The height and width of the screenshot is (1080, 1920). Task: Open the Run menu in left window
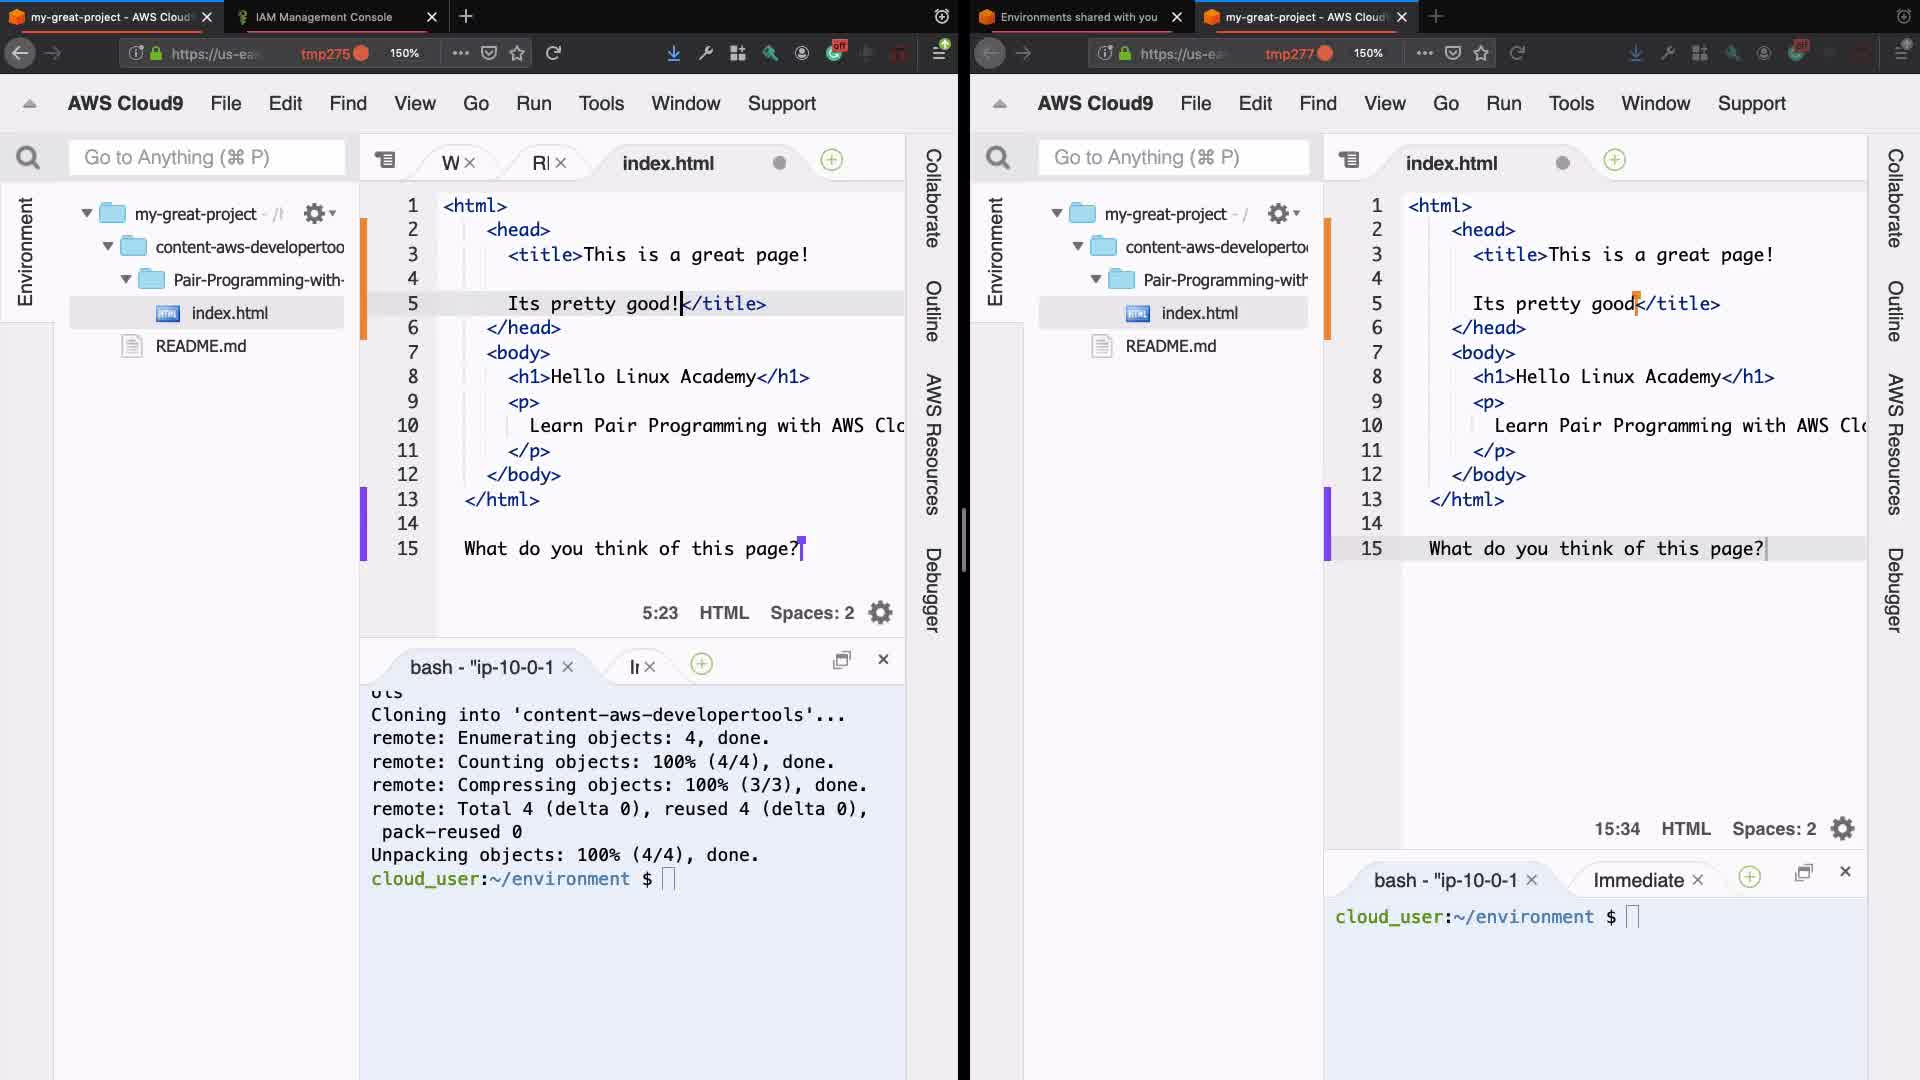[533, 103]
